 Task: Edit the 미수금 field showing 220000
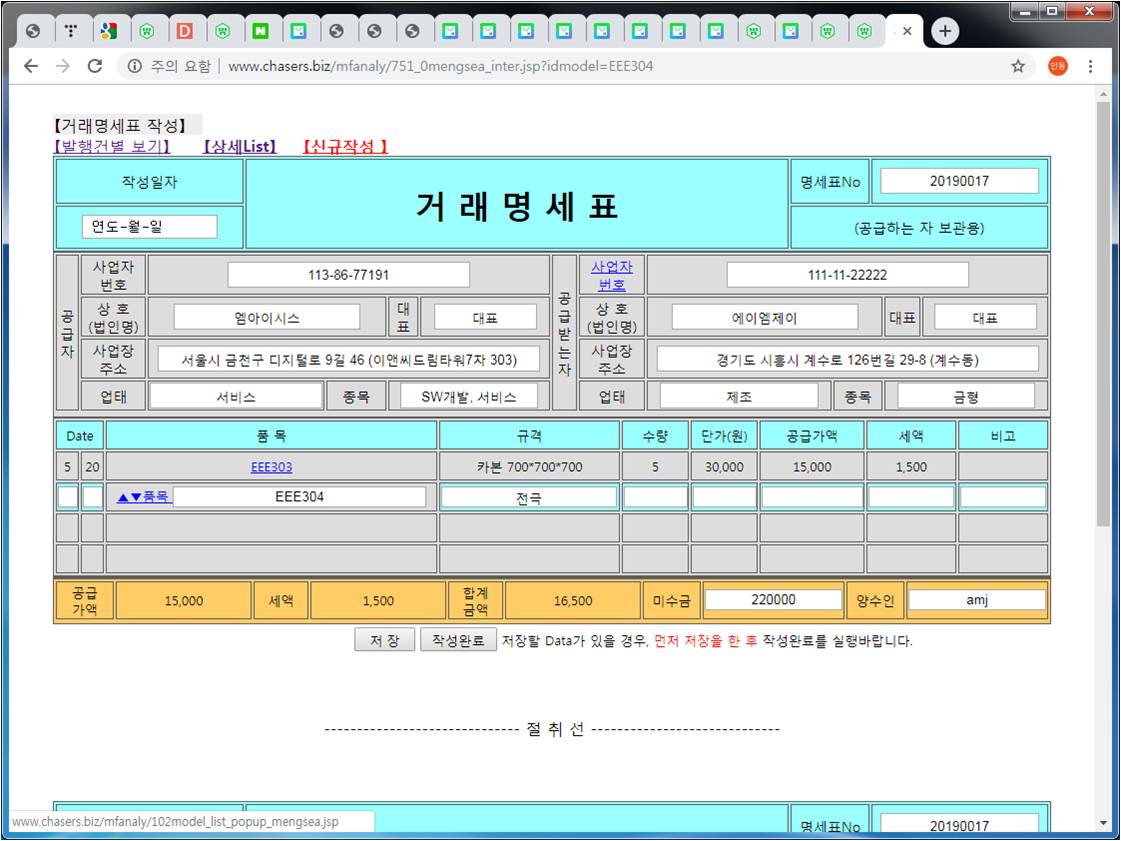point(773,600)
